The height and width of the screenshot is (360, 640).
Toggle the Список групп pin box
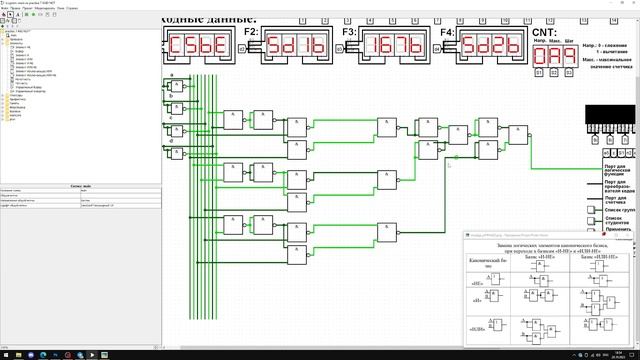click(591, 210)
